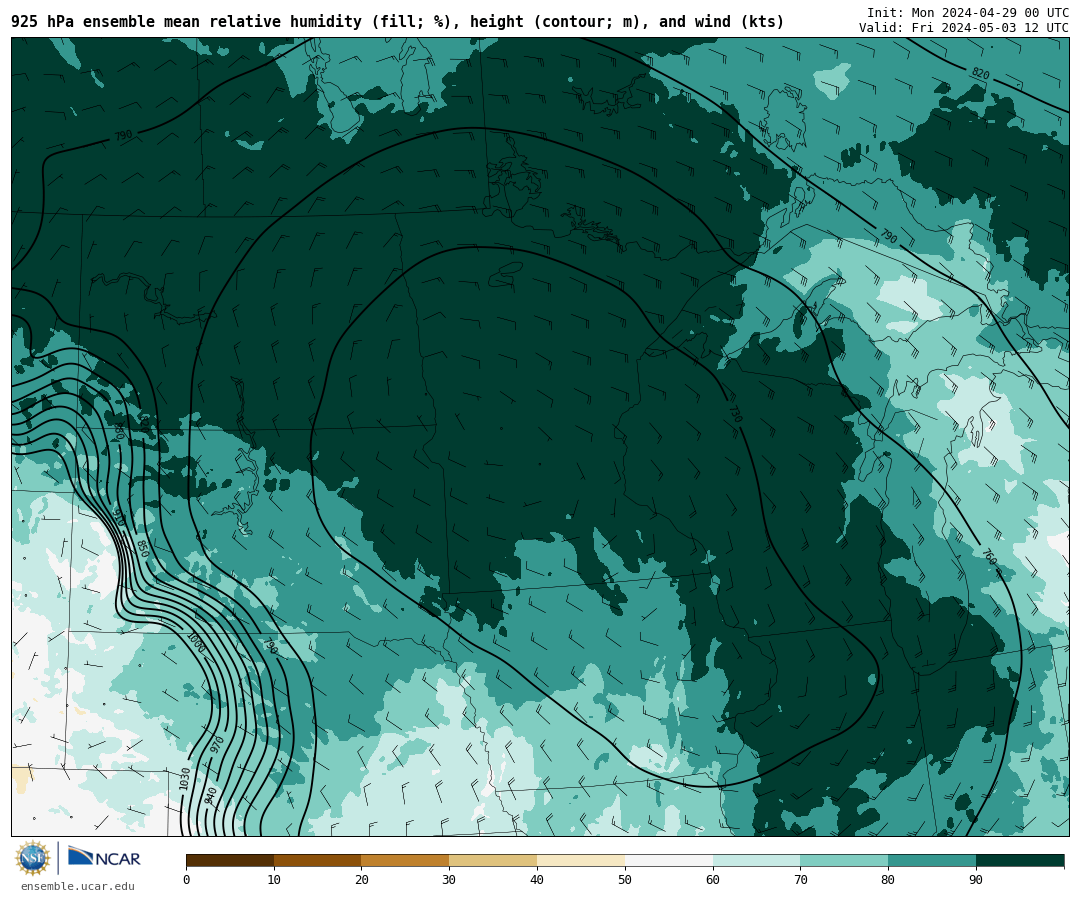The image size is (1080, 899).
Task: Pick the darkest brown 0–10 colorbar segment
Action: point(230,860)
